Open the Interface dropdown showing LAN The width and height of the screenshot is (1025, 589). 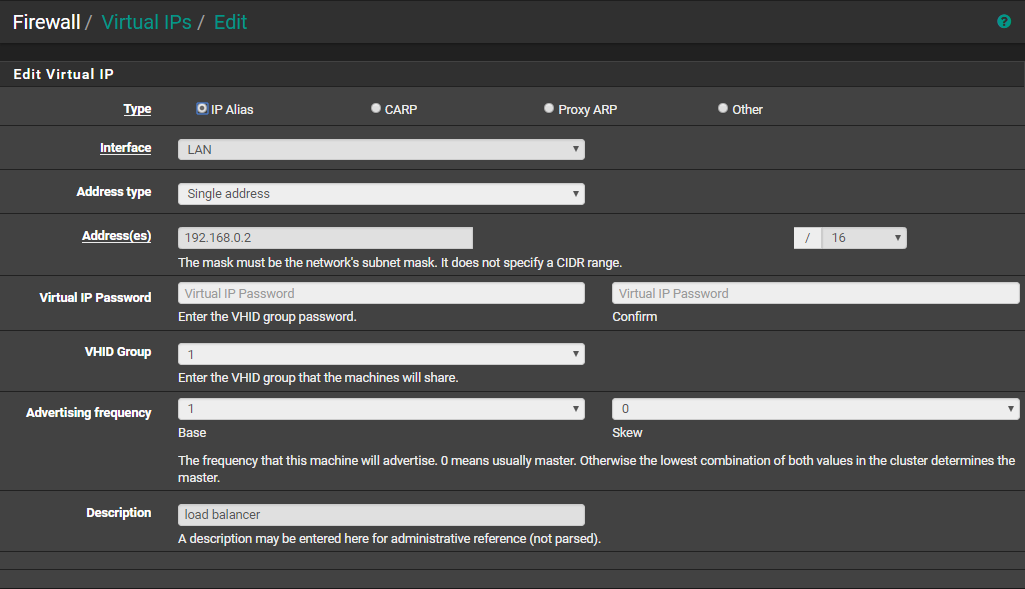pyautogui.click(x=380, y=149)
